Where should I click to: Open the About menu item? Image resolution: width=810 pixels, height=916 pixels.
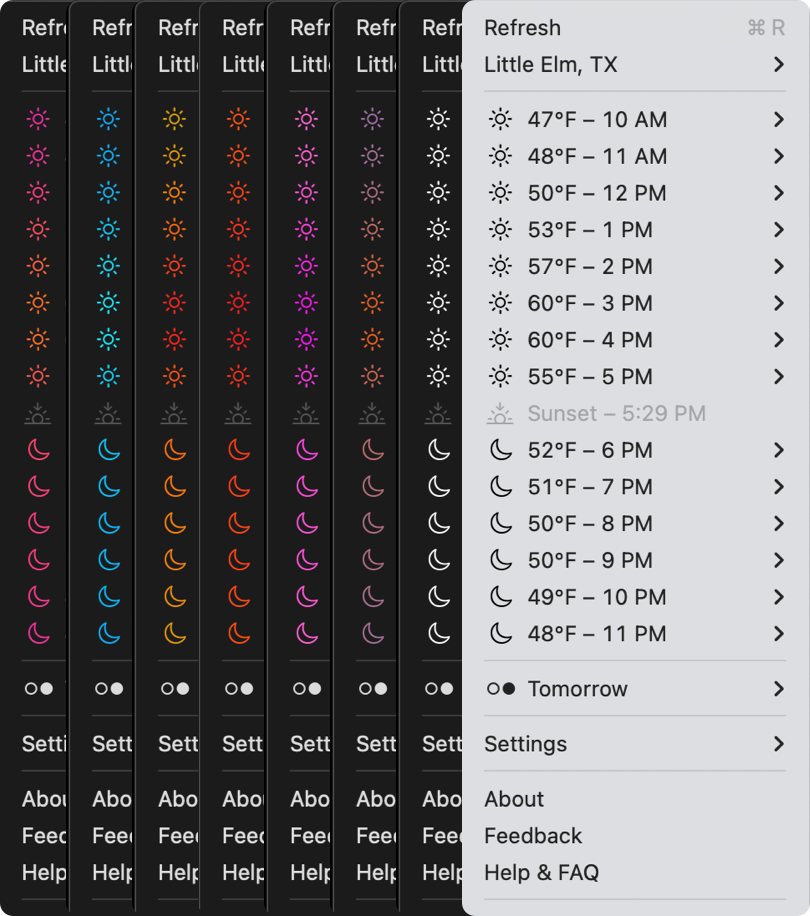514,799
